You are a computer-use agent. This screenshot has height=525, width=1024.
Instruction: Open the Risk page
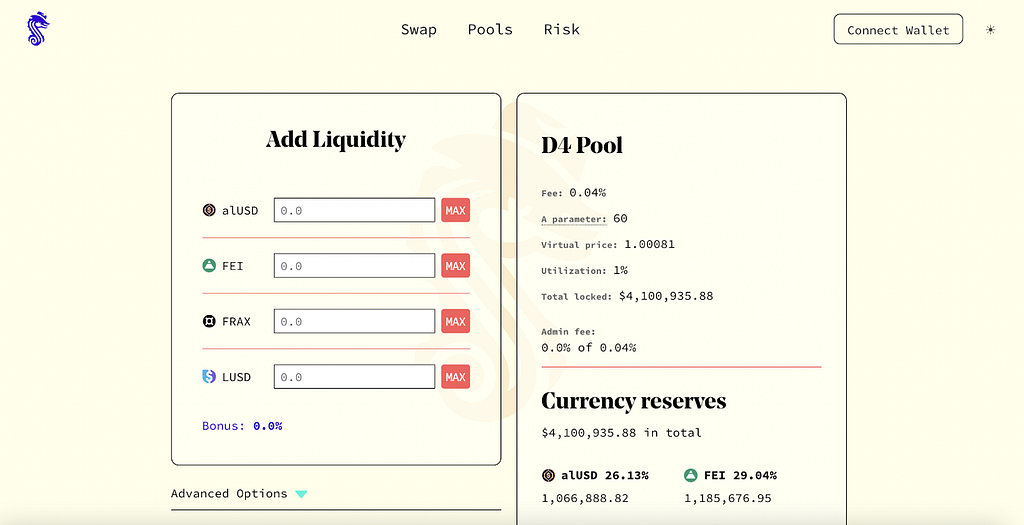(562, 29)
